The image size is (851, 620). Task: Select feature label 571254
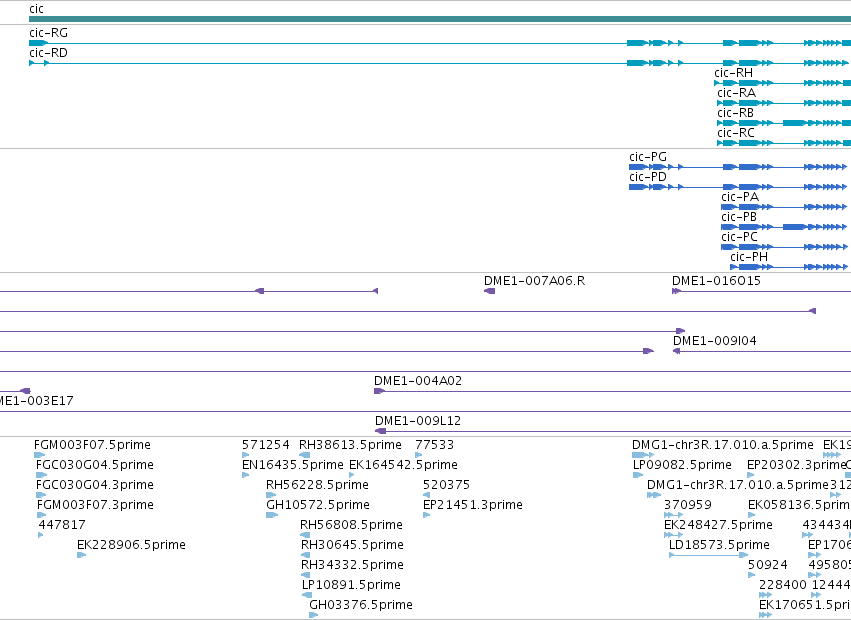point(266,445)
